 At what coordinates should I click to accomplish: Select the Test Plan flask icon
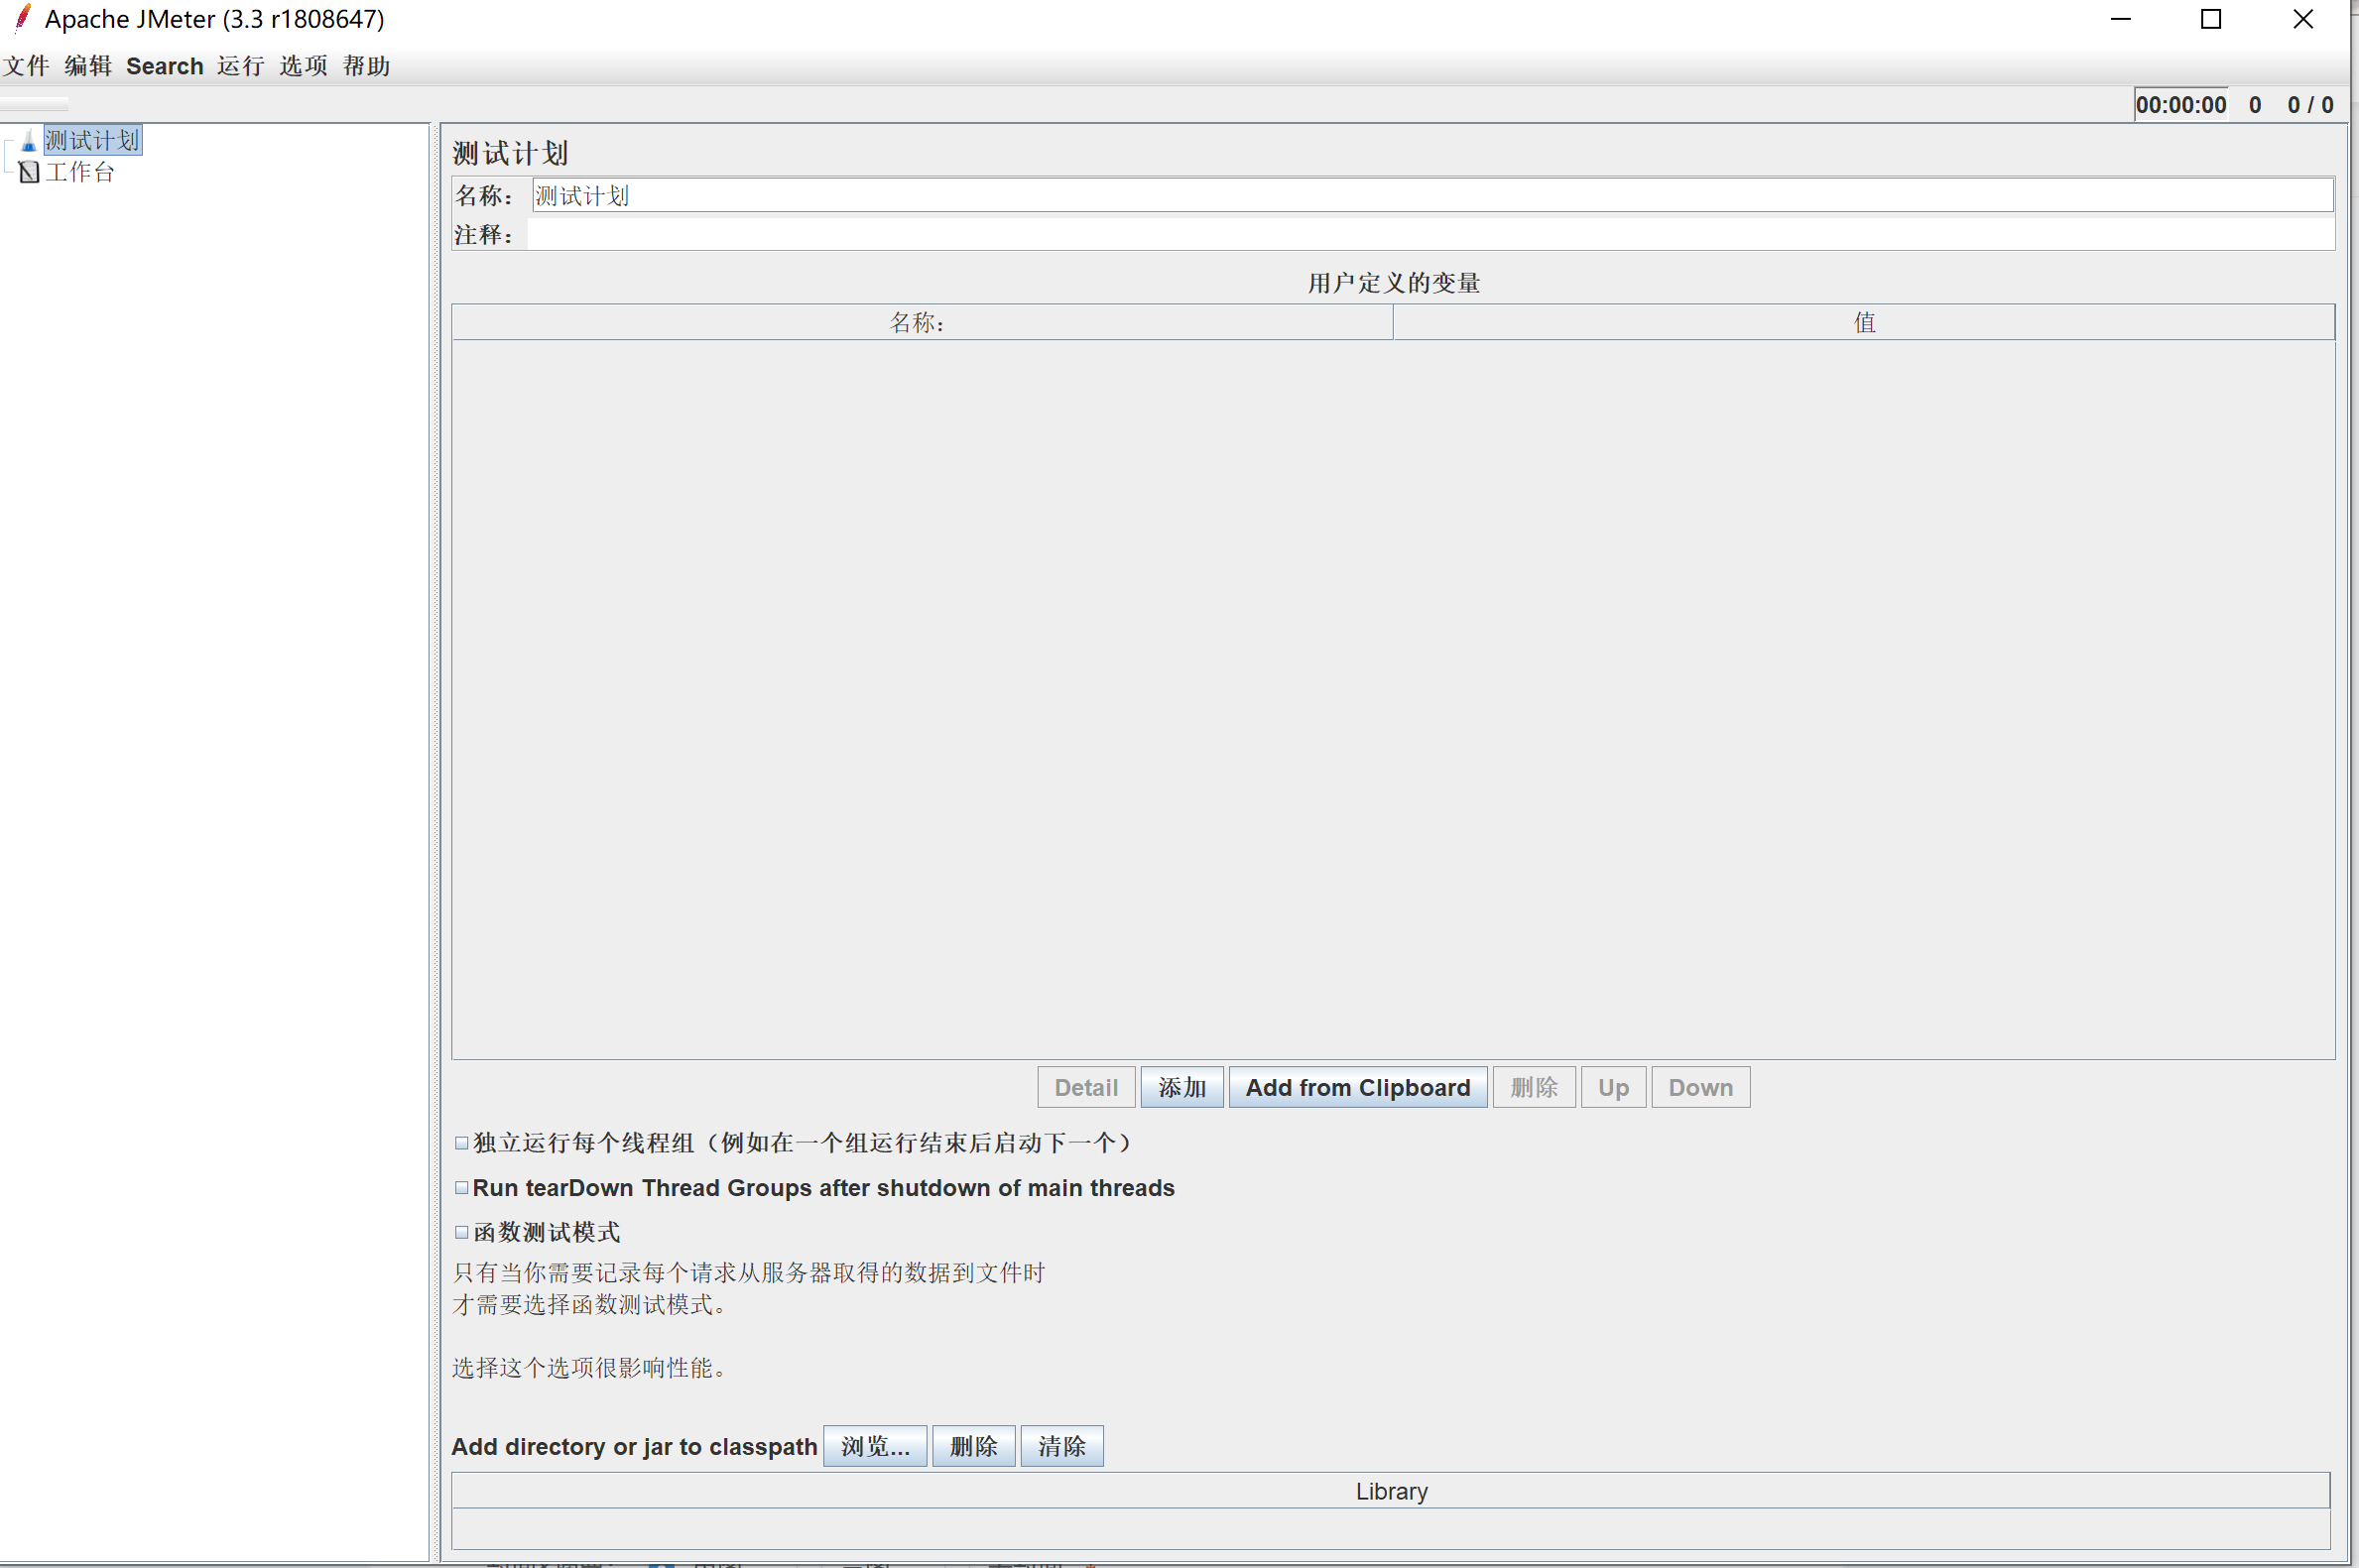pos(27,139)
